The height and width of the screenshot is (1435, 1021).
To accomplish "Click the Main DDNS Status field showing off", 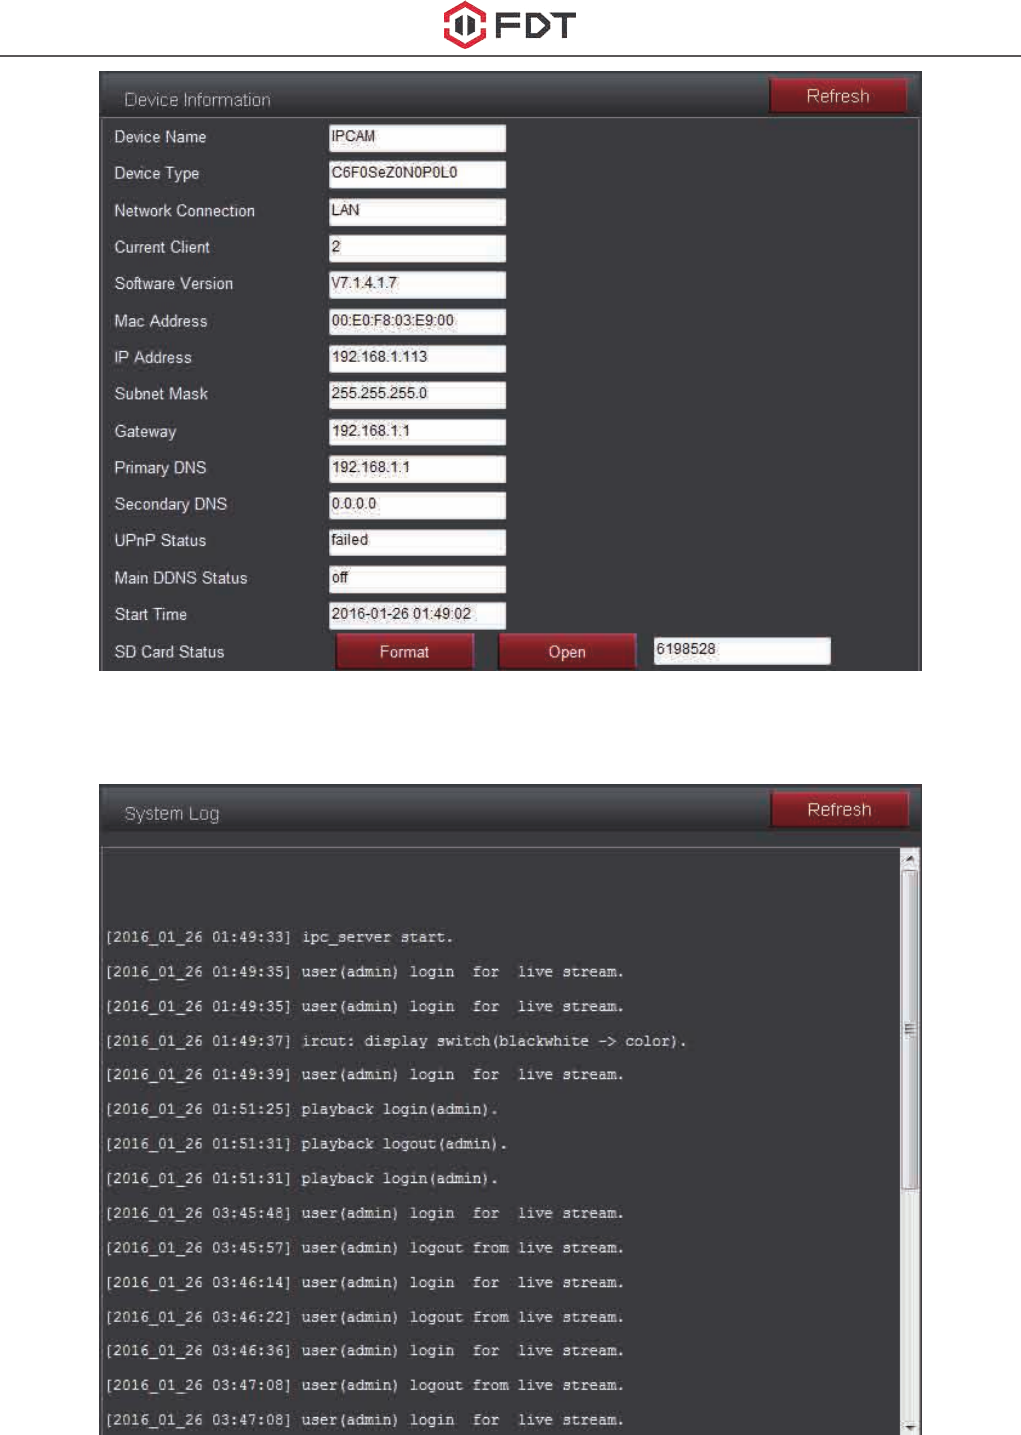I will coord(417,578).
